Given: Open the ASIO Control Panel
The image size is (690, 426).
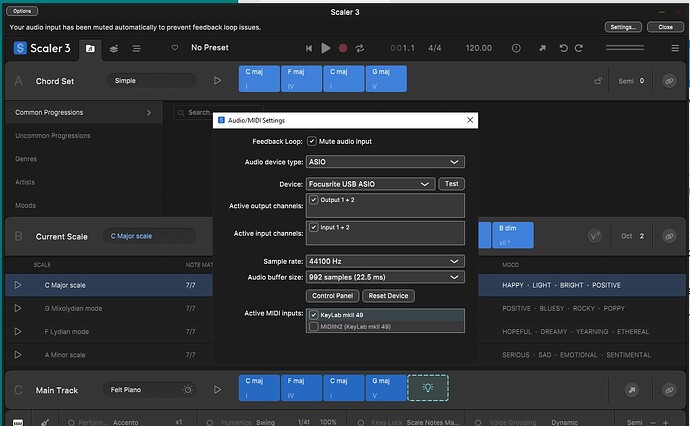Looking at the screenshot, I should (332, 296).
